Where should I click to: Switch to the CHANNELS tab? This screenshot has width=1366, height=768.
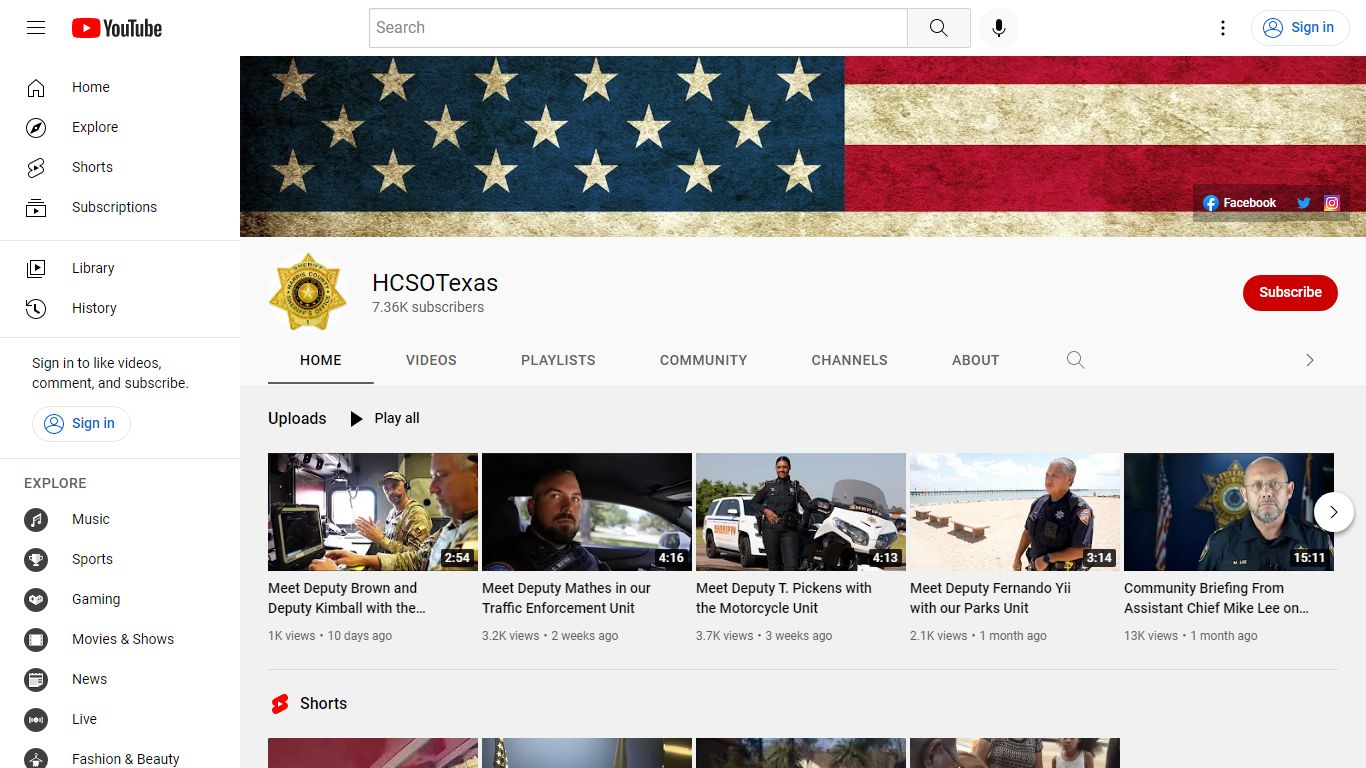(850, 360)
